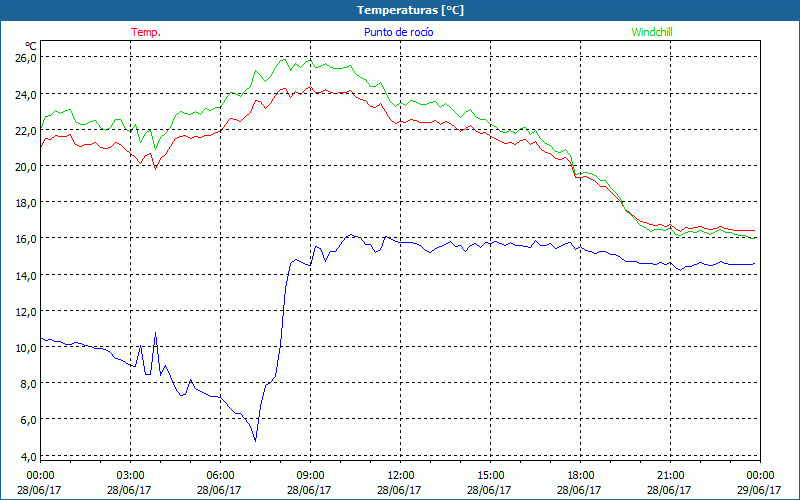
Task: Click the '°C' unit label on y-axis
Action: [30, 46]
